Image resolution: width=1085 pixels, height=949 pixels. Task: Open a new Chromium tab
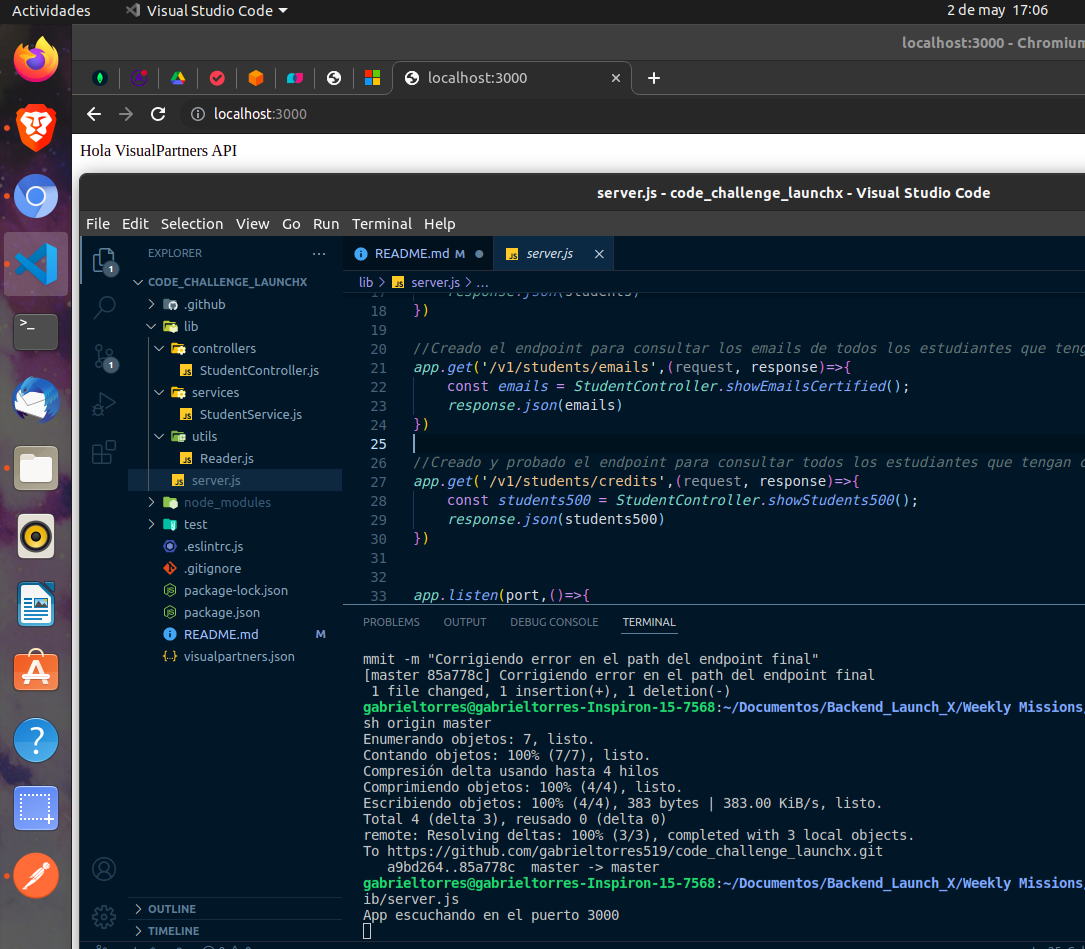654,78
